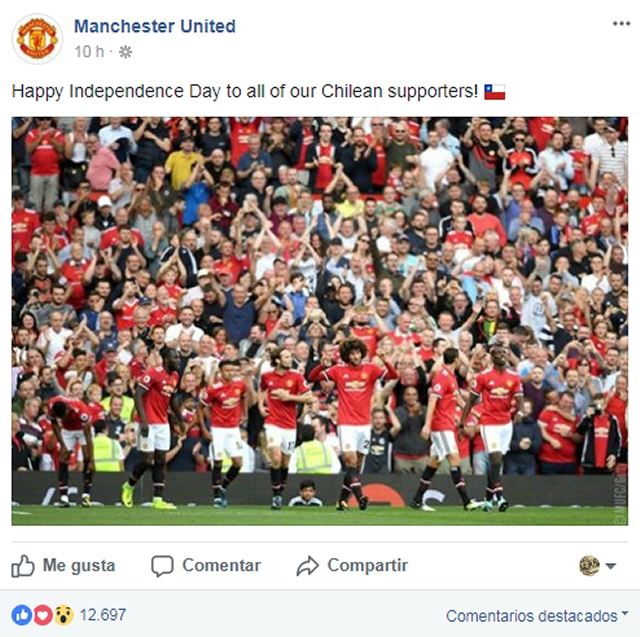Click the public privacy globe icon
The image size is (640, 637).
point(125,52)
